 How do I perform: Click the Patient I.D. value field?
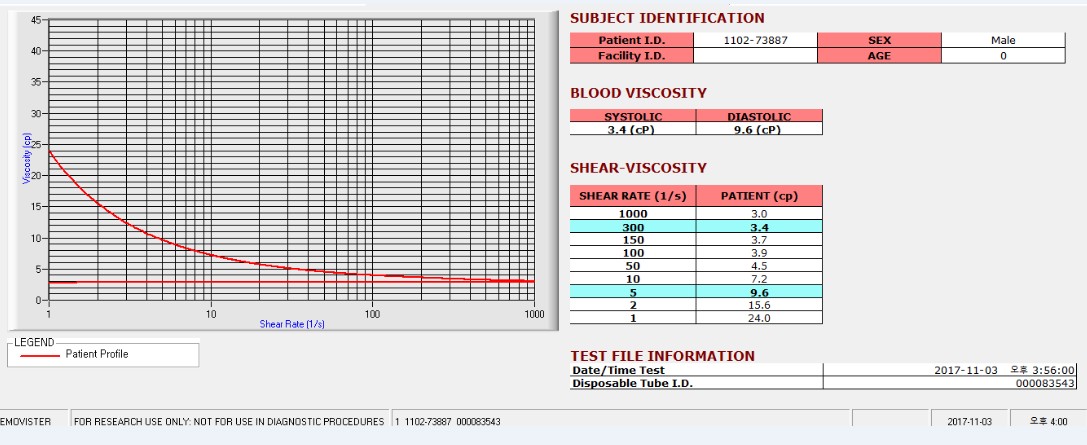tap(755, 40)
